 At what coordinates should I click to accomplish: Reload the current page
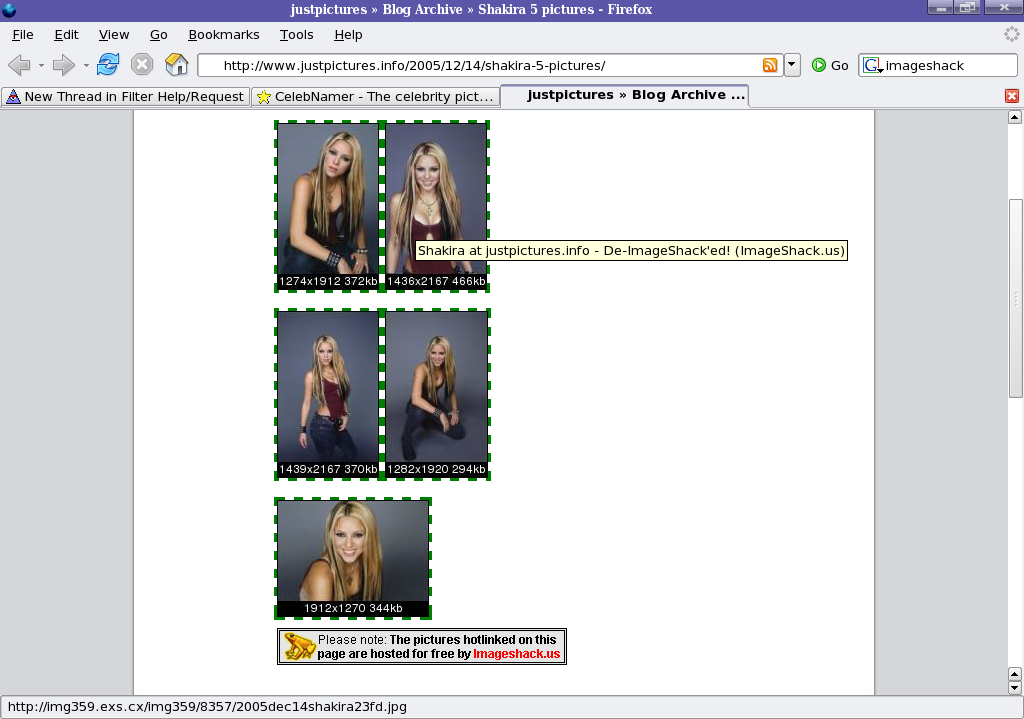pos(108,65)
